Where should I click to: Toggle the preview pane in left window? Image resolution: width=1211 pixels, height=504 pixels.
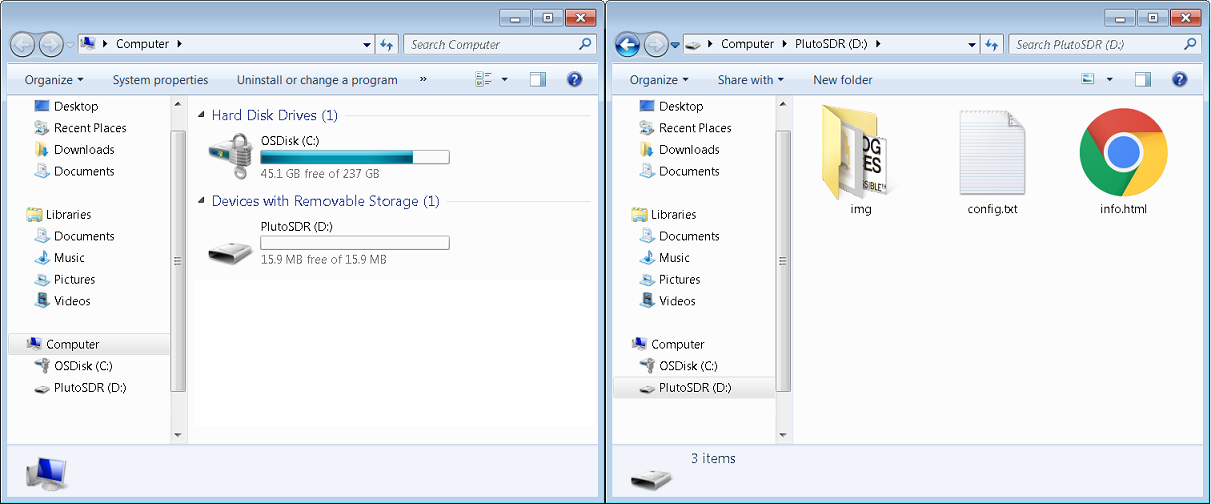tap(538, 80)
